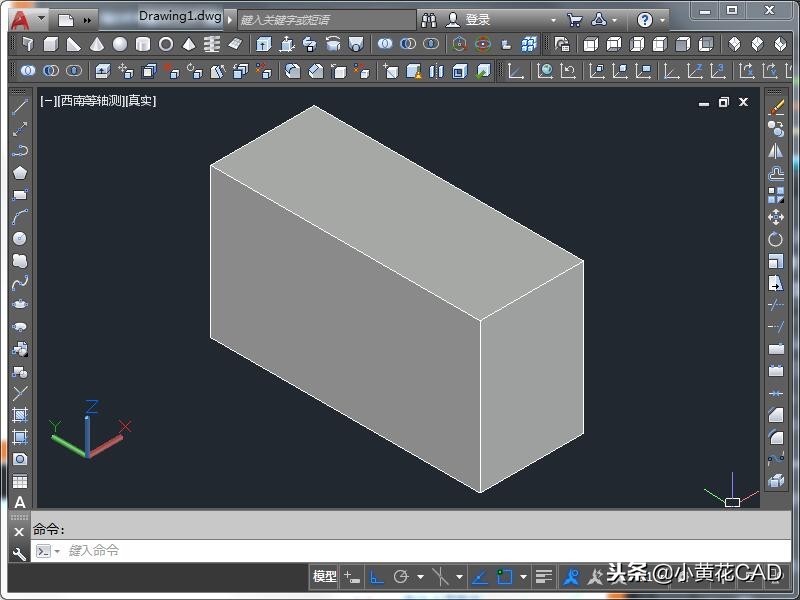This screenshot has height=600, width=800.
Task: Expand the Help dropdown arrow
Action: tap(663, 19)
